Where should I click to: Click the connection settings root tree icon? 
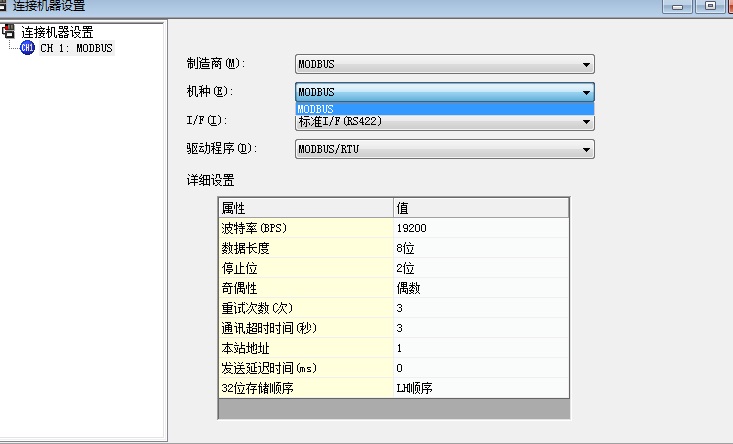[x=9, y=32]
